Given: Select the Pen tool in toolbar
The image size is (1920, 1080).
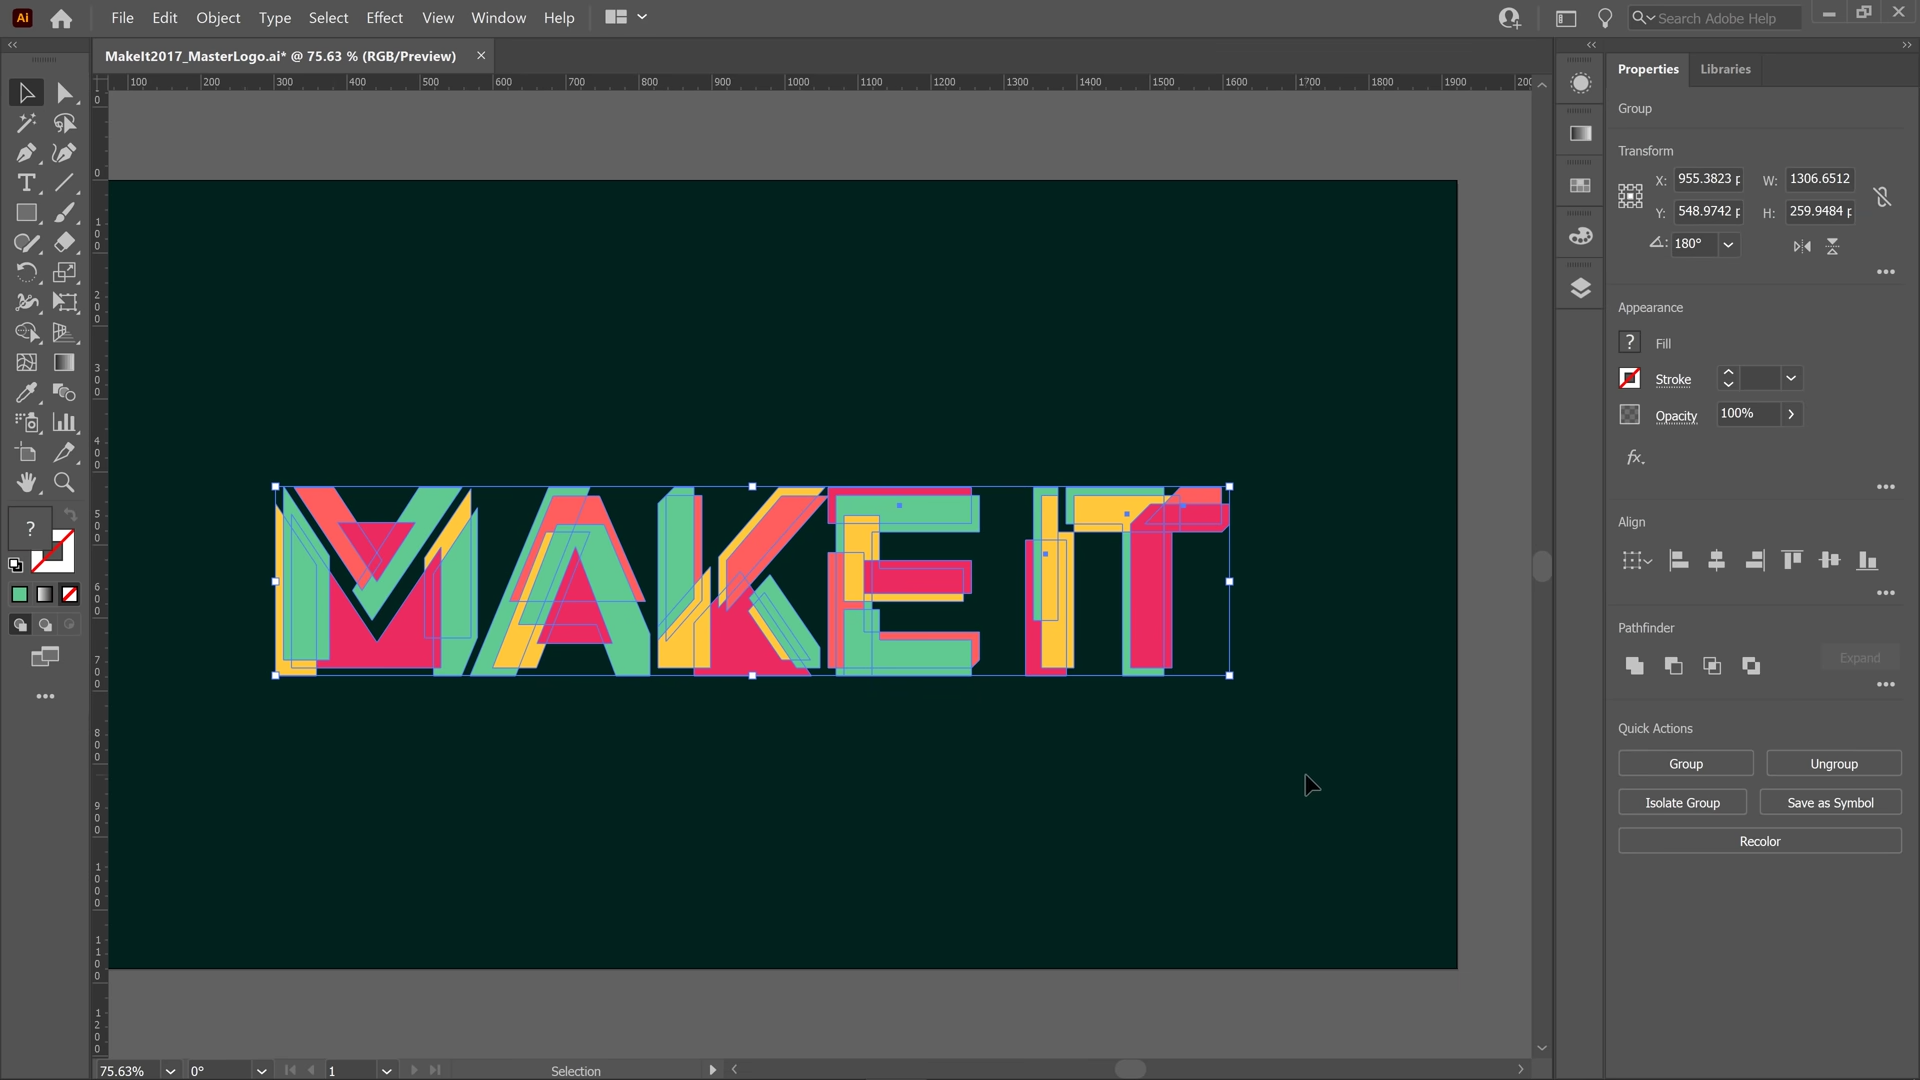Looking at the screenshot, I should [26, 153].
